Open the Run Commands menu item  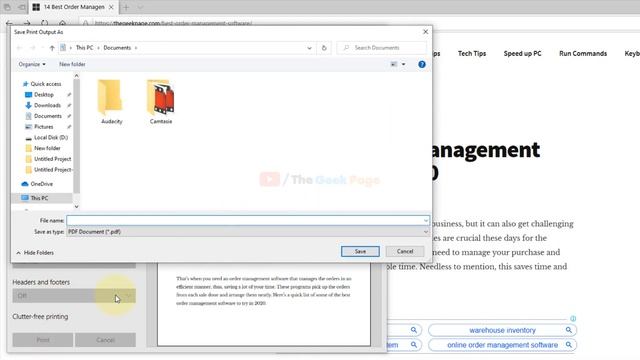583,53
